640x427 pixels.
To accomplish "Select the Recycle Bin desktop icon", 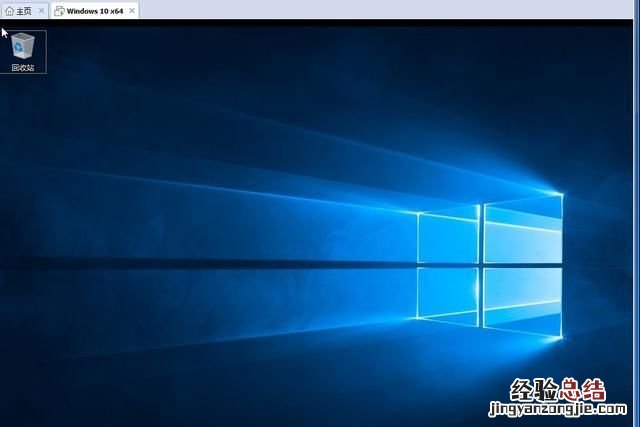I will 23,46.
